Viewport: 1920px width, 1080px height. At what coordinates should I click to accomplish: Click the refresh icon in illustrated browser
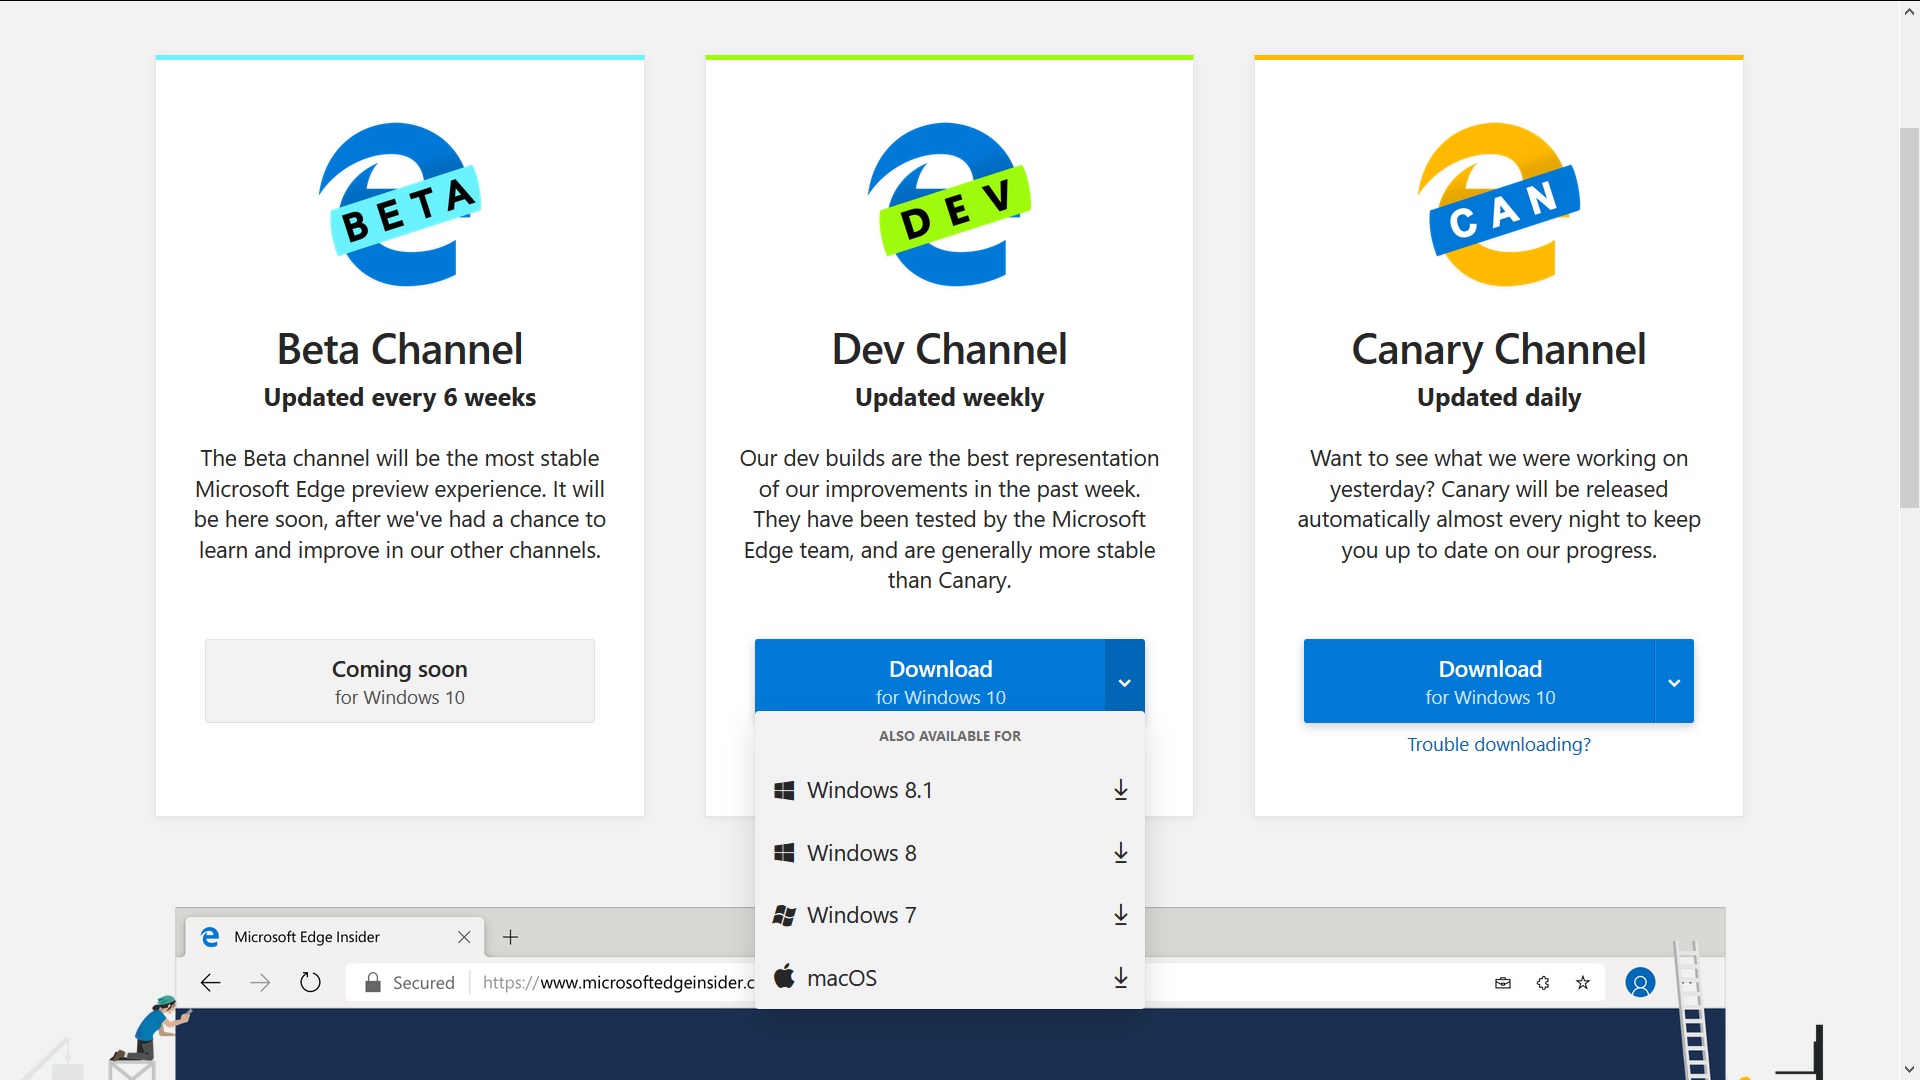[x=310, y=983]
